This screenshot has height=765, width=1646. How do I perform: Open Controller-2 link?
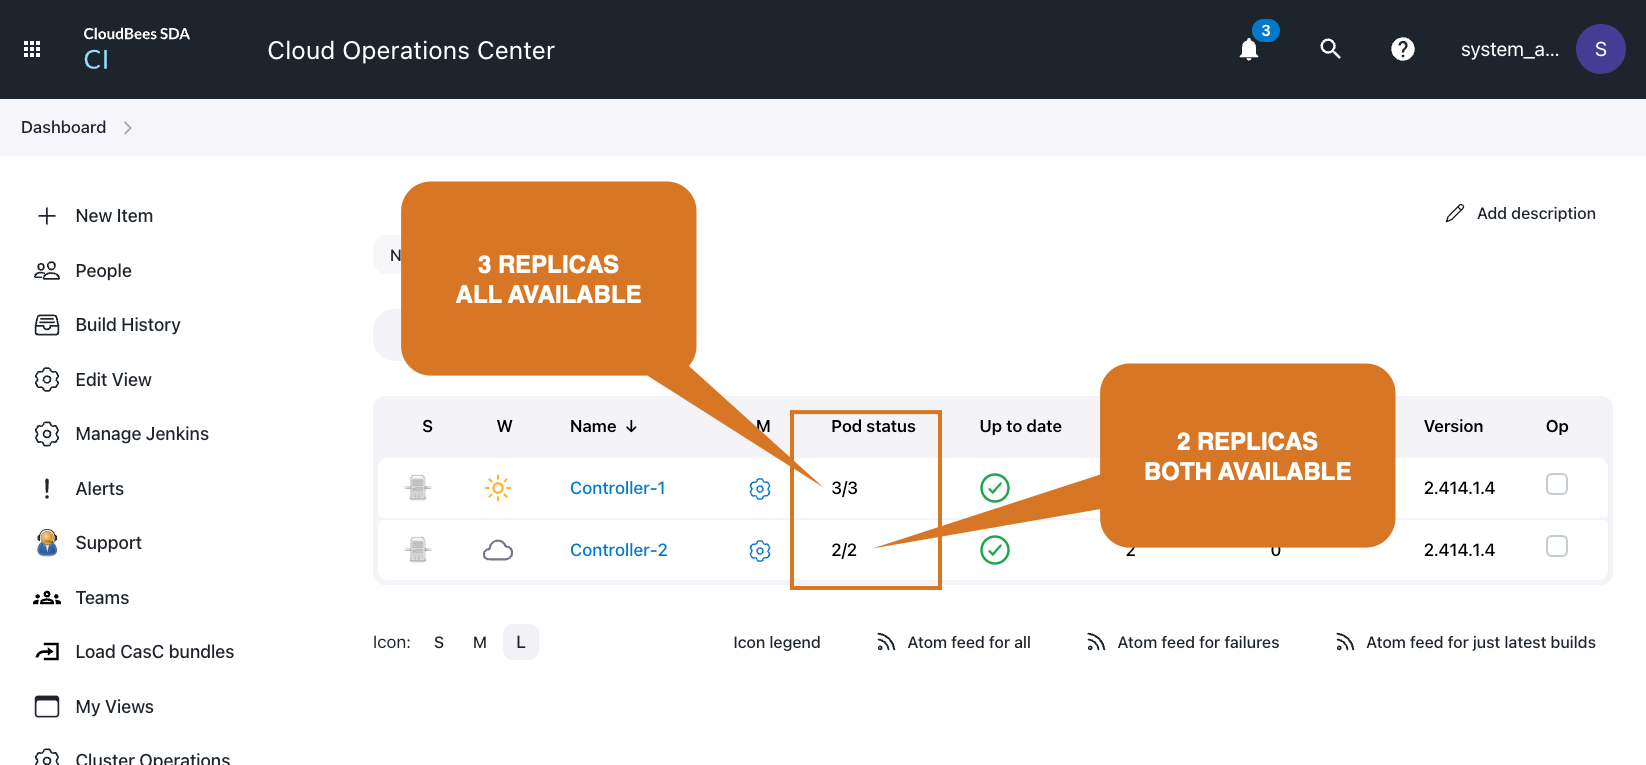618,550
